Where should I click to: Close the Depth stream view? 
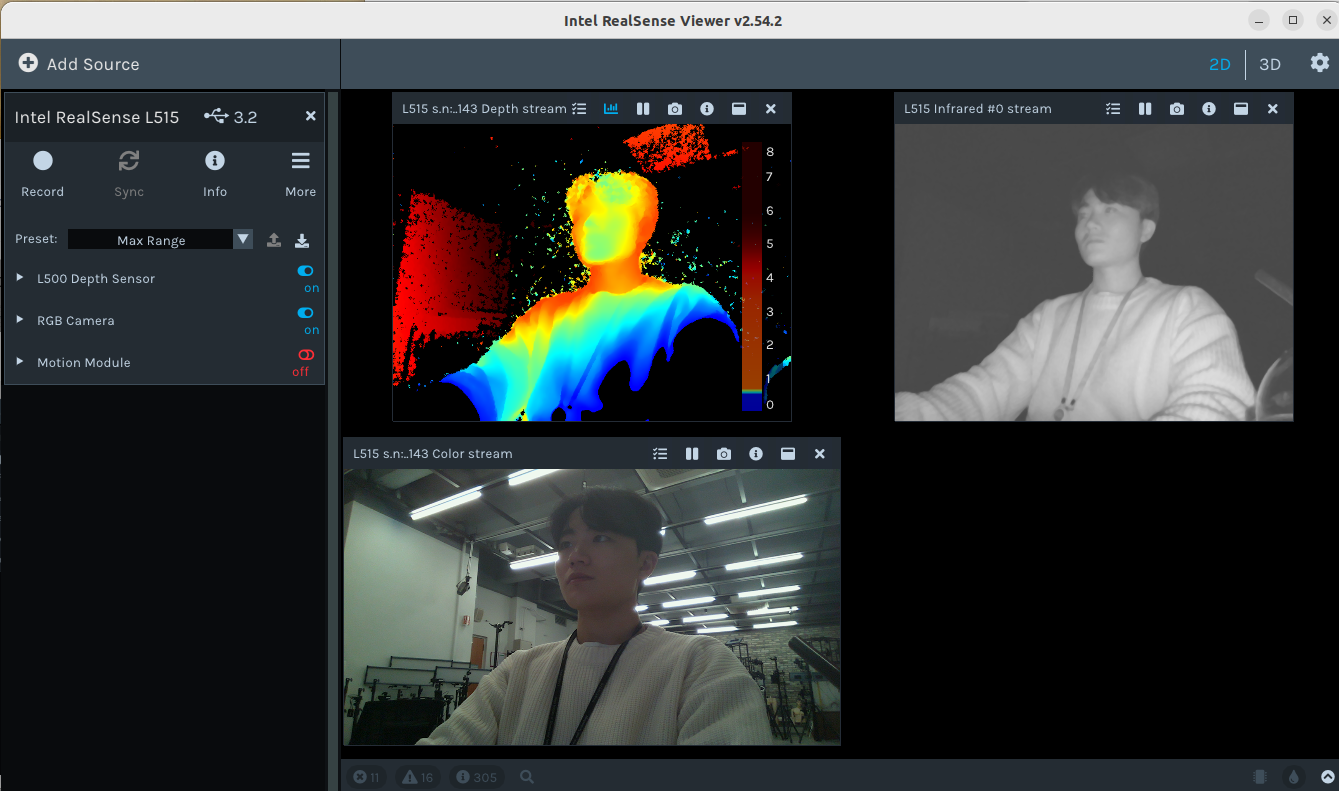[771, 108]
